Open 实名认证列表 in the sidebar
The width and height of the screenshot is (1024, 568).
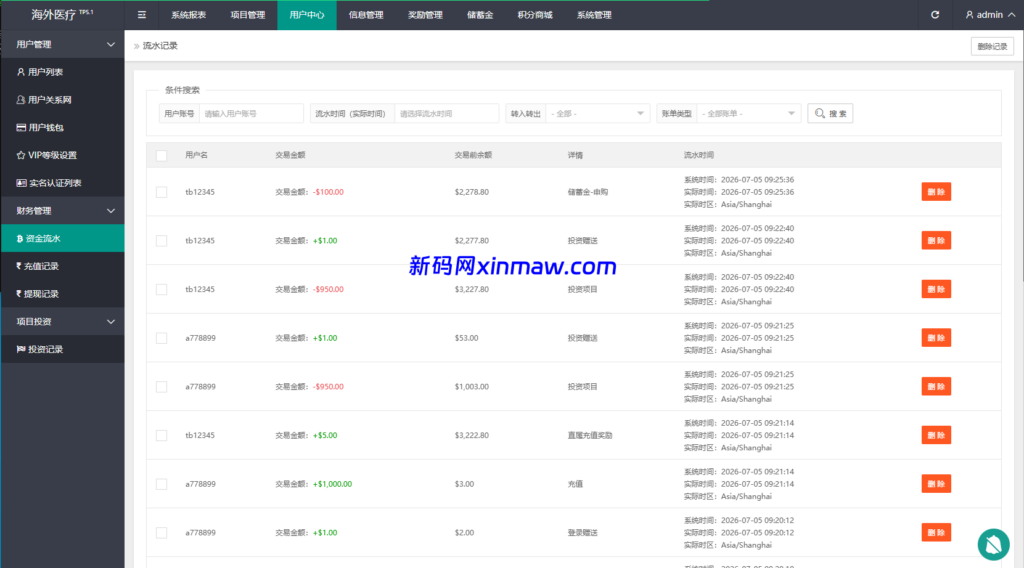(x=63, y=183)
